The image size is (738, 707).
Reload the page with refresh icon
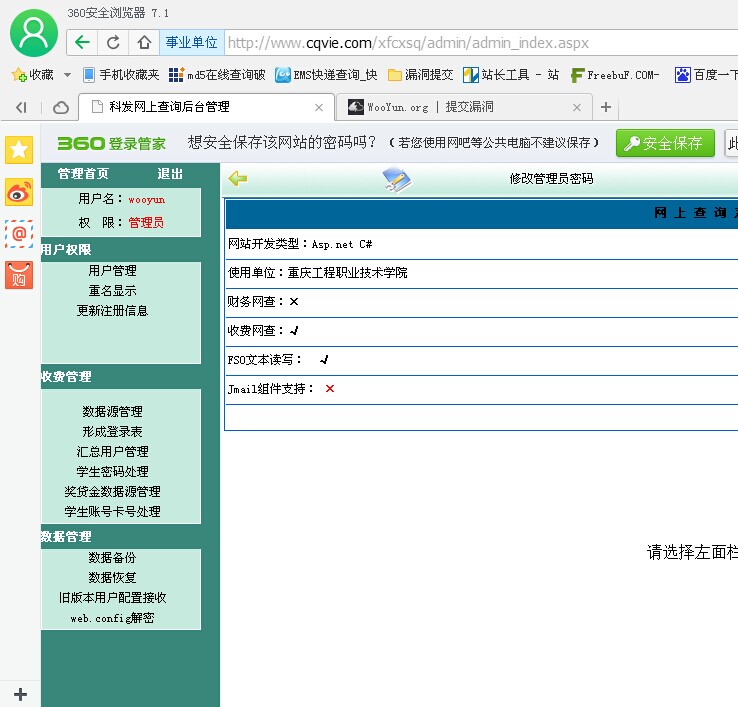113,42
